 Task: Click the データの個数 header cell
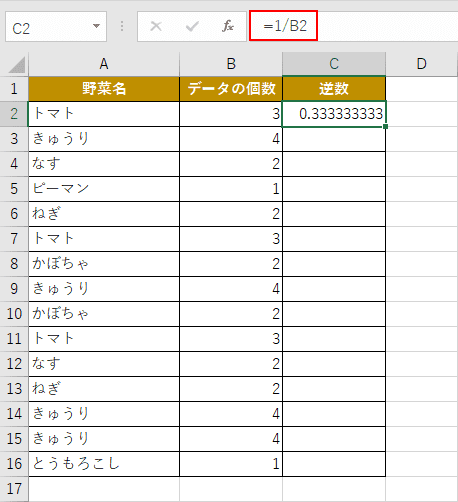(x=231, y=89)
